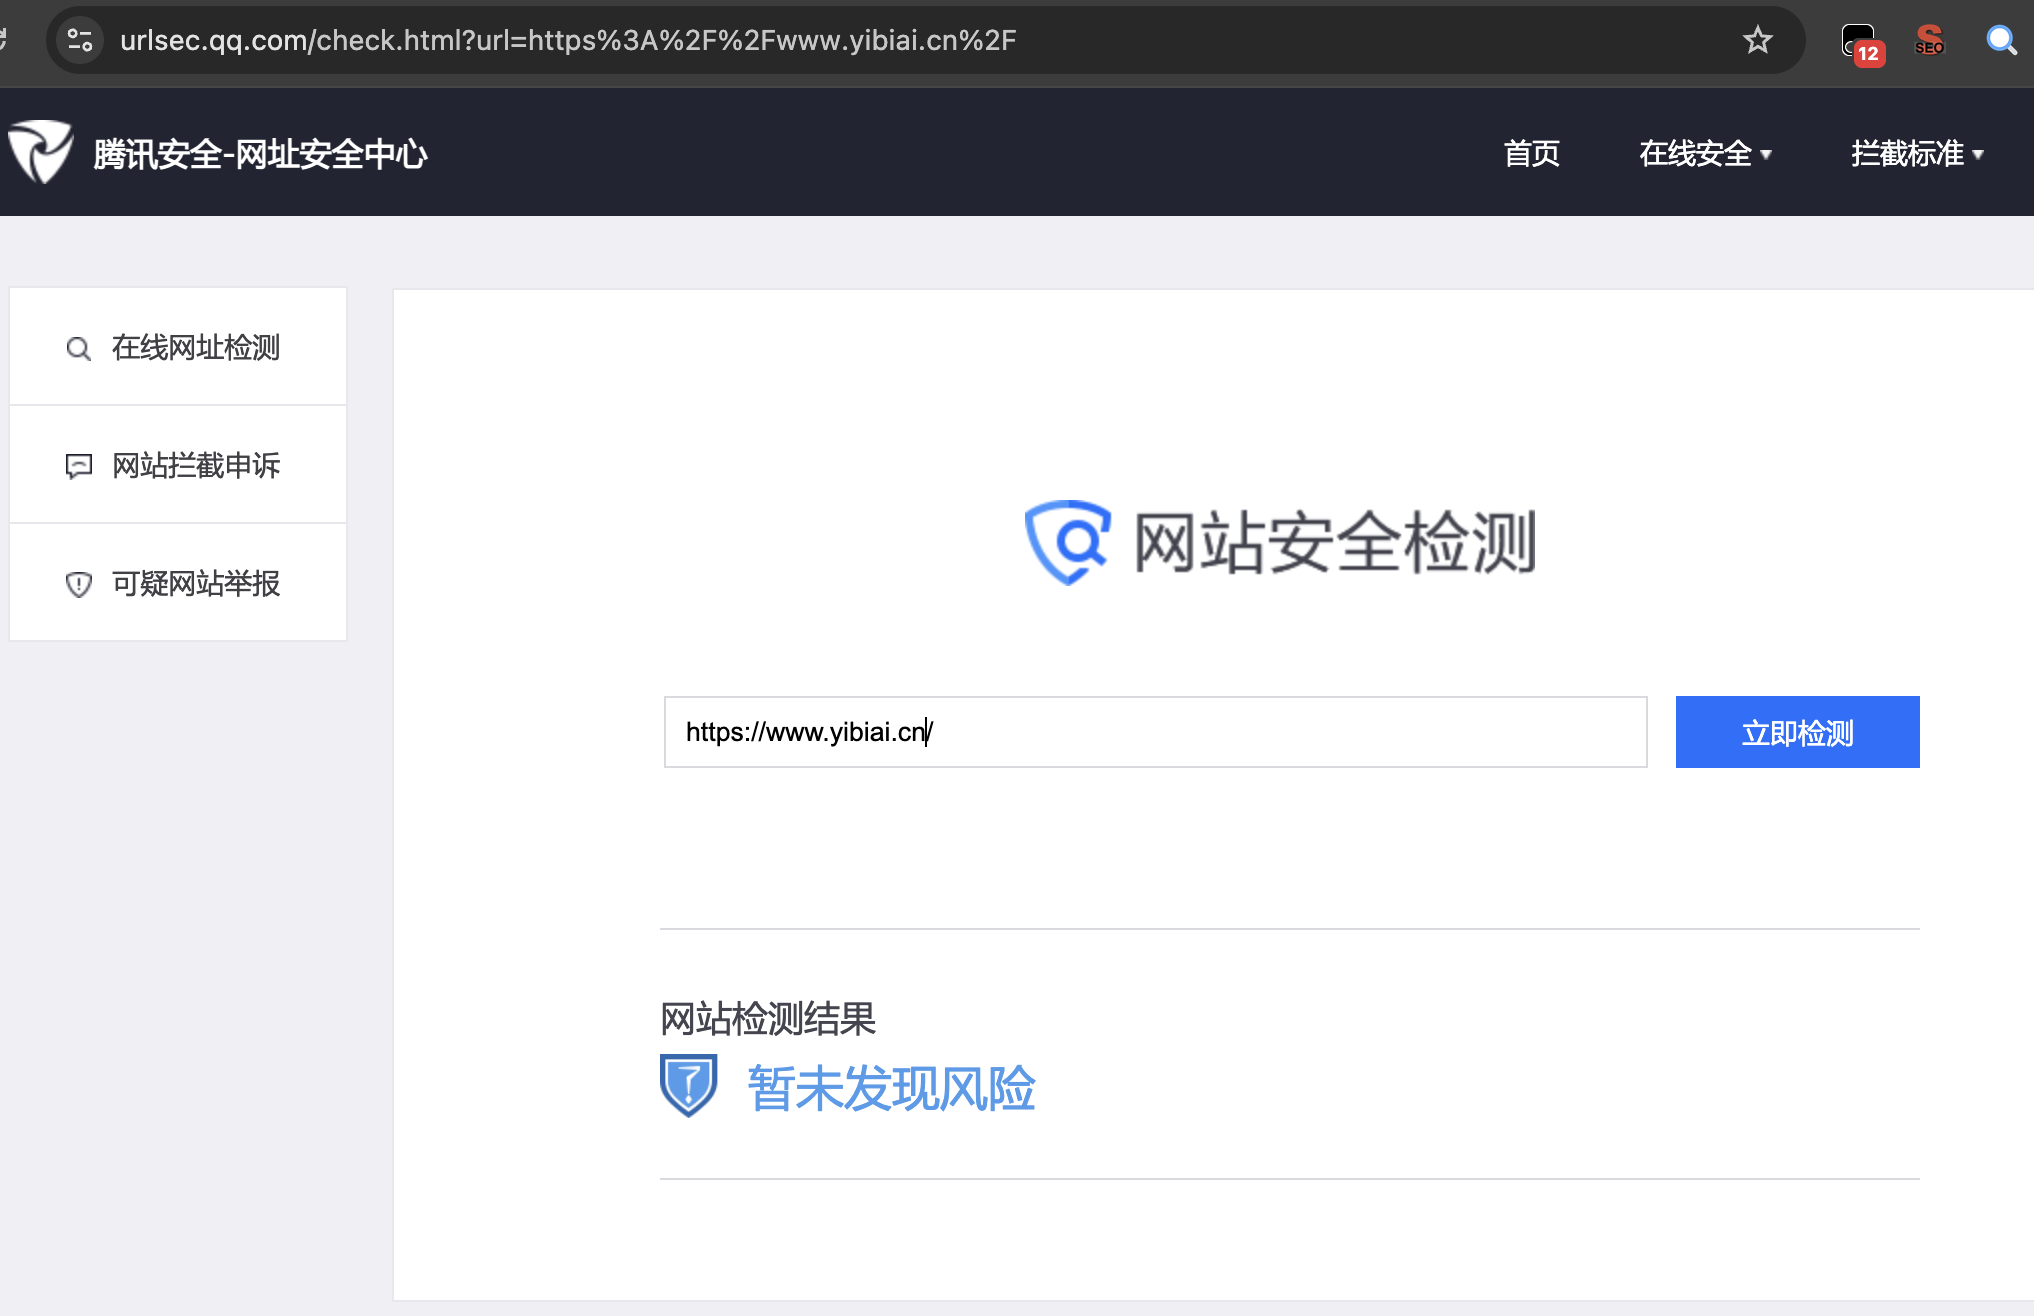
Task: Click the URL input field with yibiai.cn
Action: coord(1155,732)
